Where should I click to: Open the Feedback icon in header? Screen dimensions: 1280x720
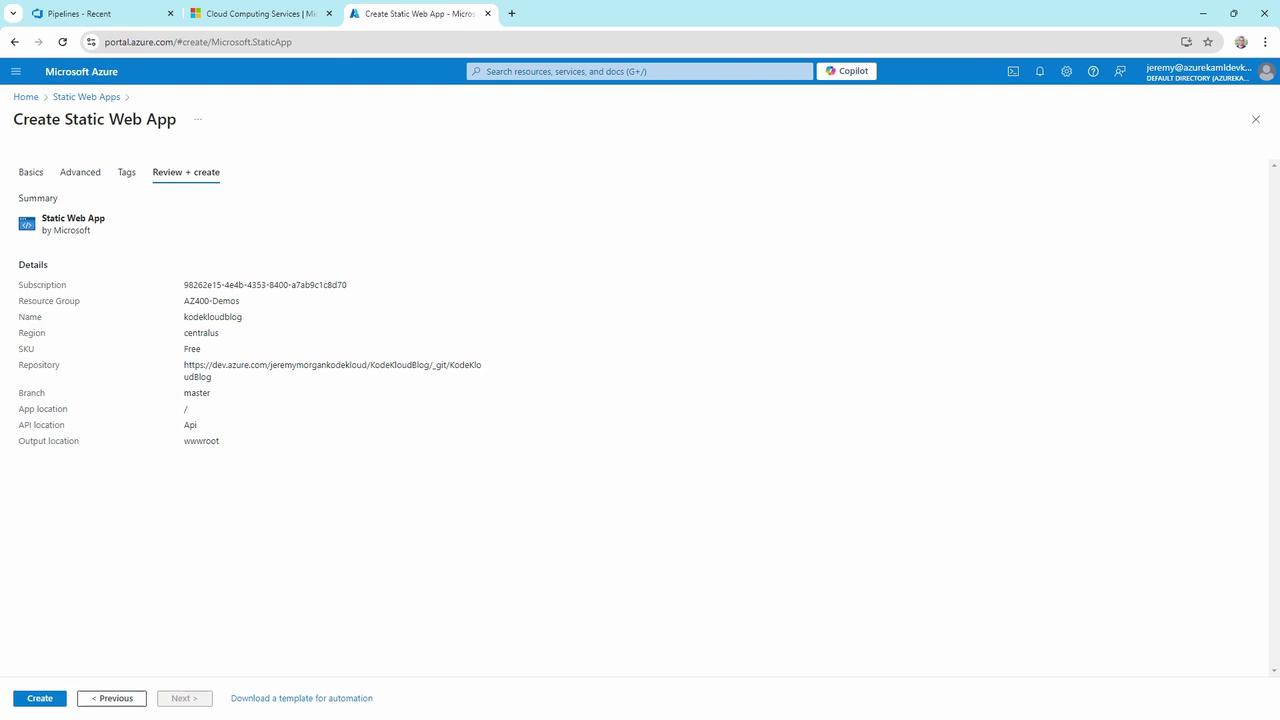coord(1120,71)
